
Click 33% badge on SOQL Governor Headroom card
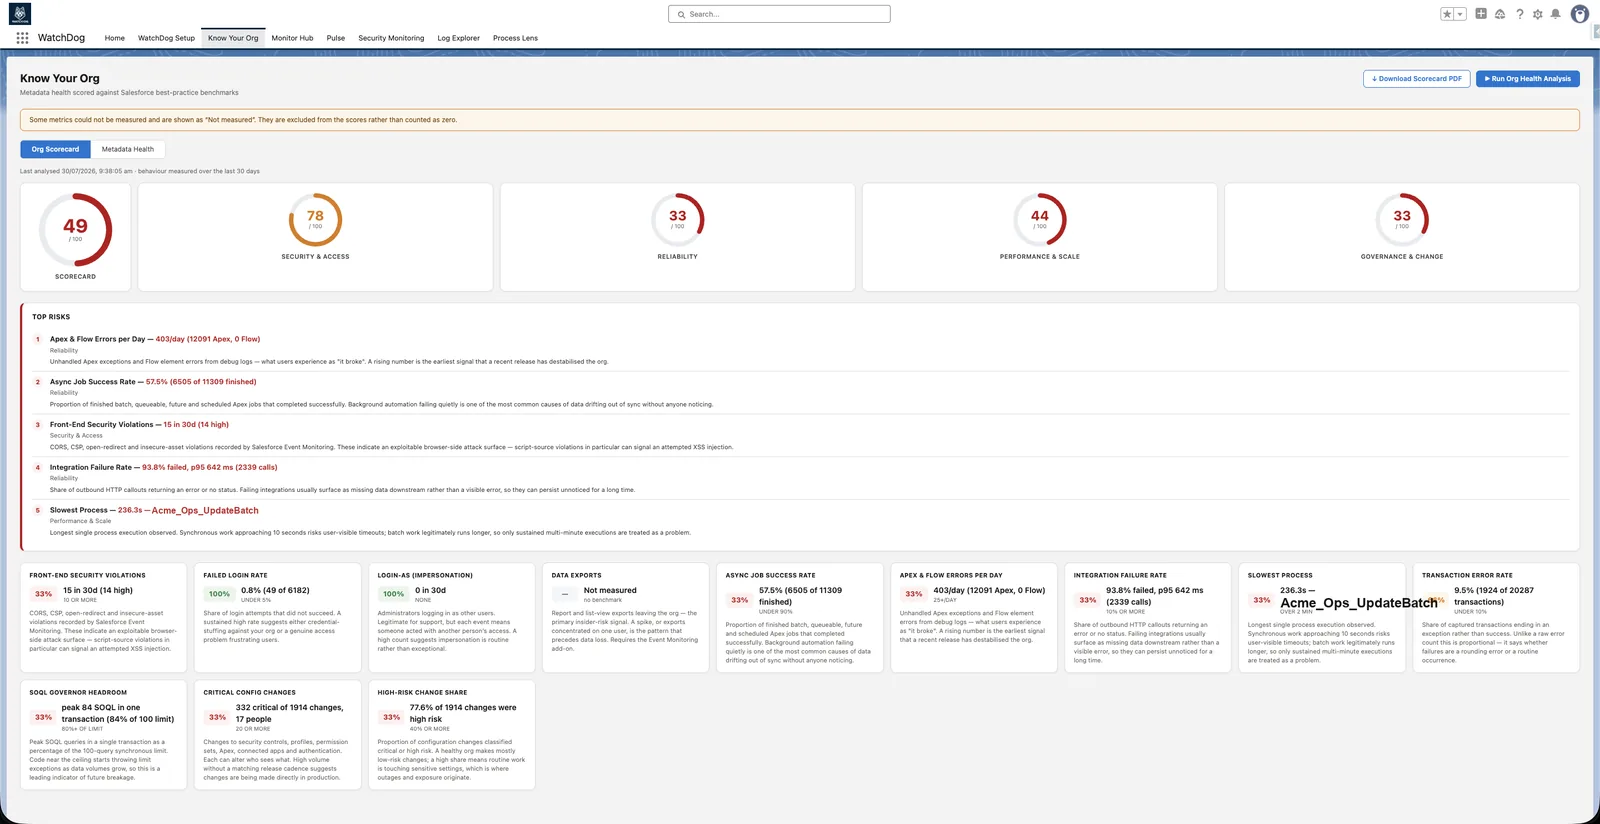(44, 717)
